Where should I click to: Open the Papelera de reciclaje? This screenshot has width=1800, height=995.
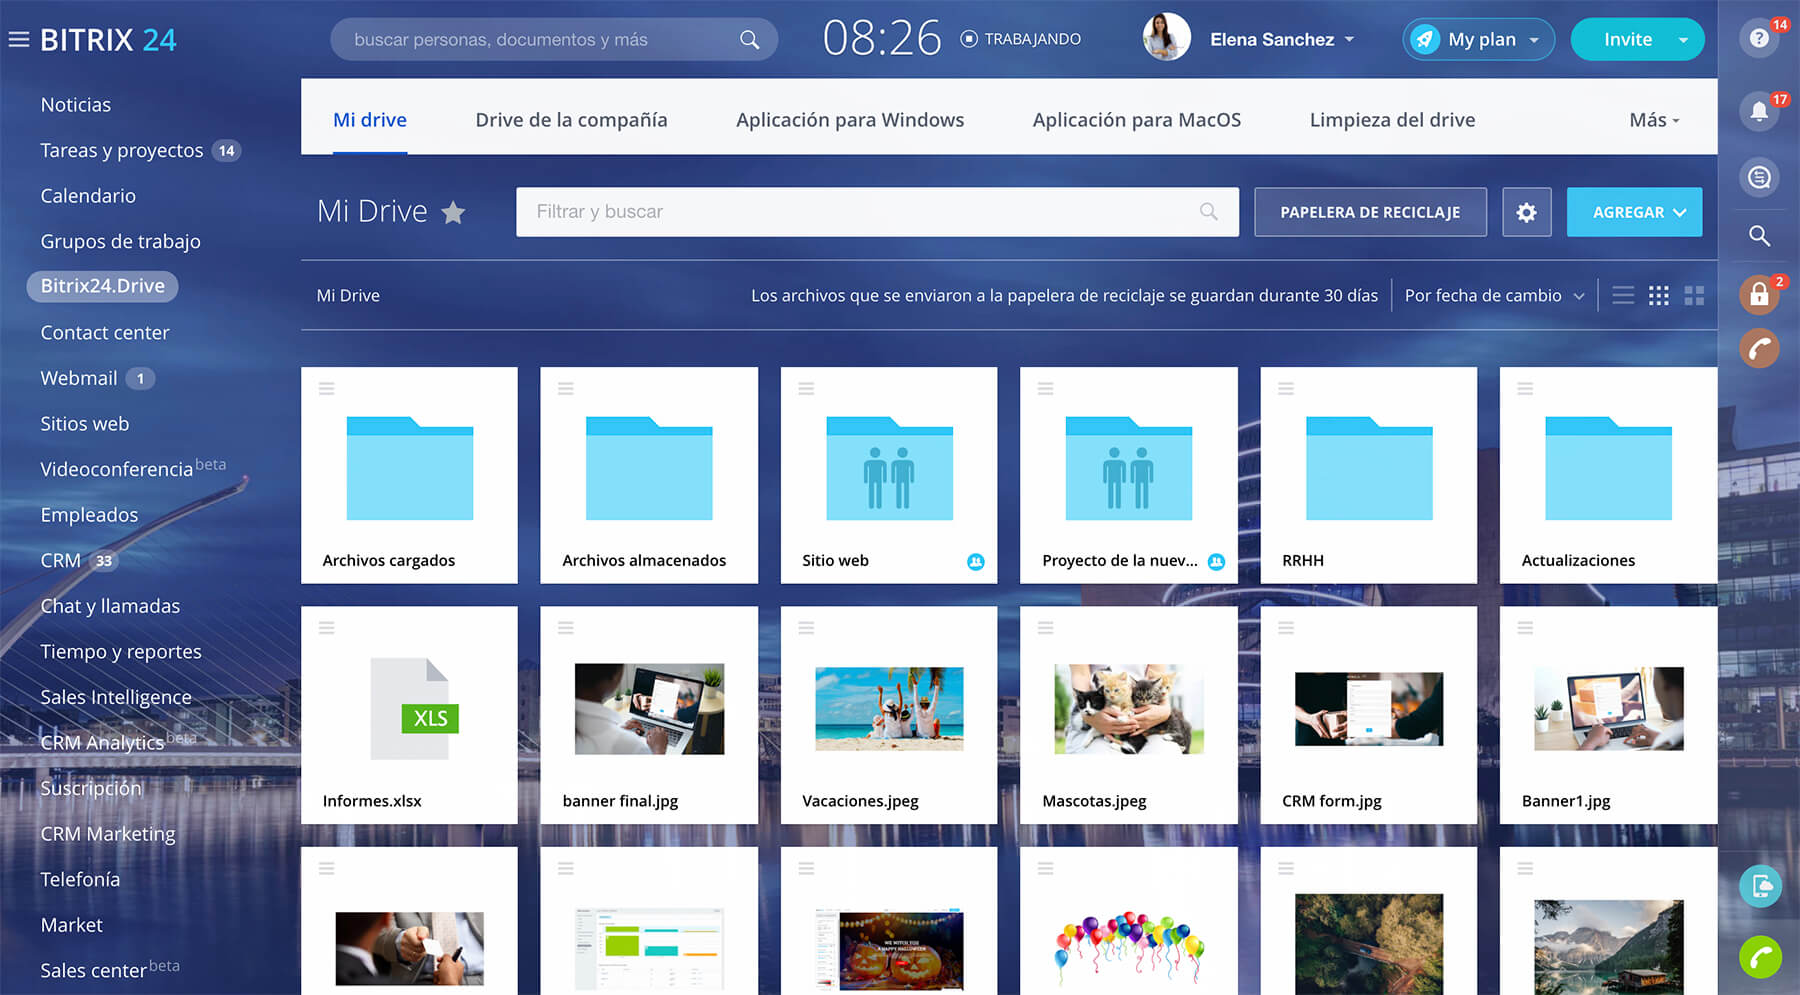1369,212
